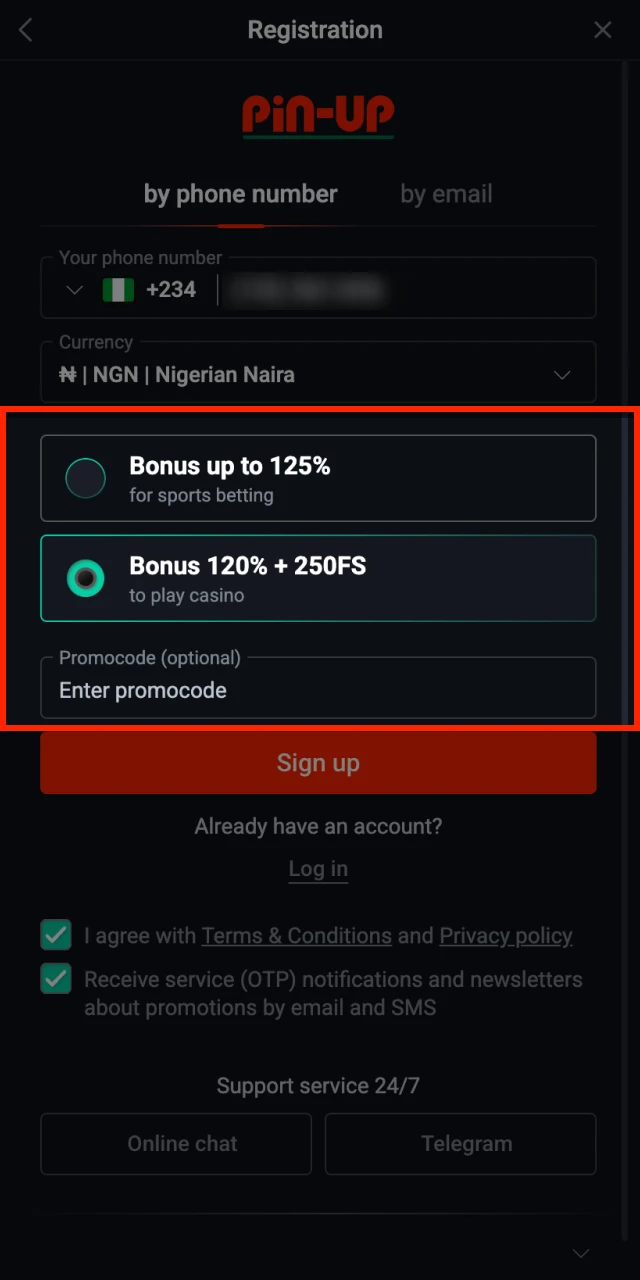640x1280 pixels.
Task: Click the bottom expand chevron
Action: (x=580, y=1253)
